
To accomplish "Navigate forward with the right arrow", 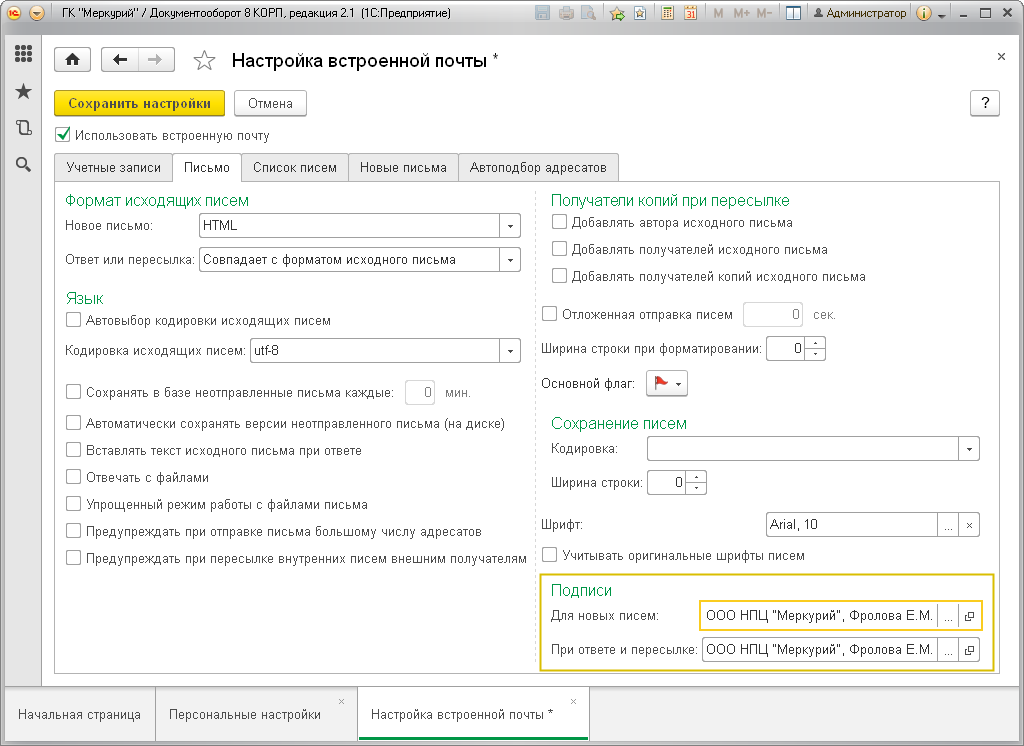I will pos(155,60).
